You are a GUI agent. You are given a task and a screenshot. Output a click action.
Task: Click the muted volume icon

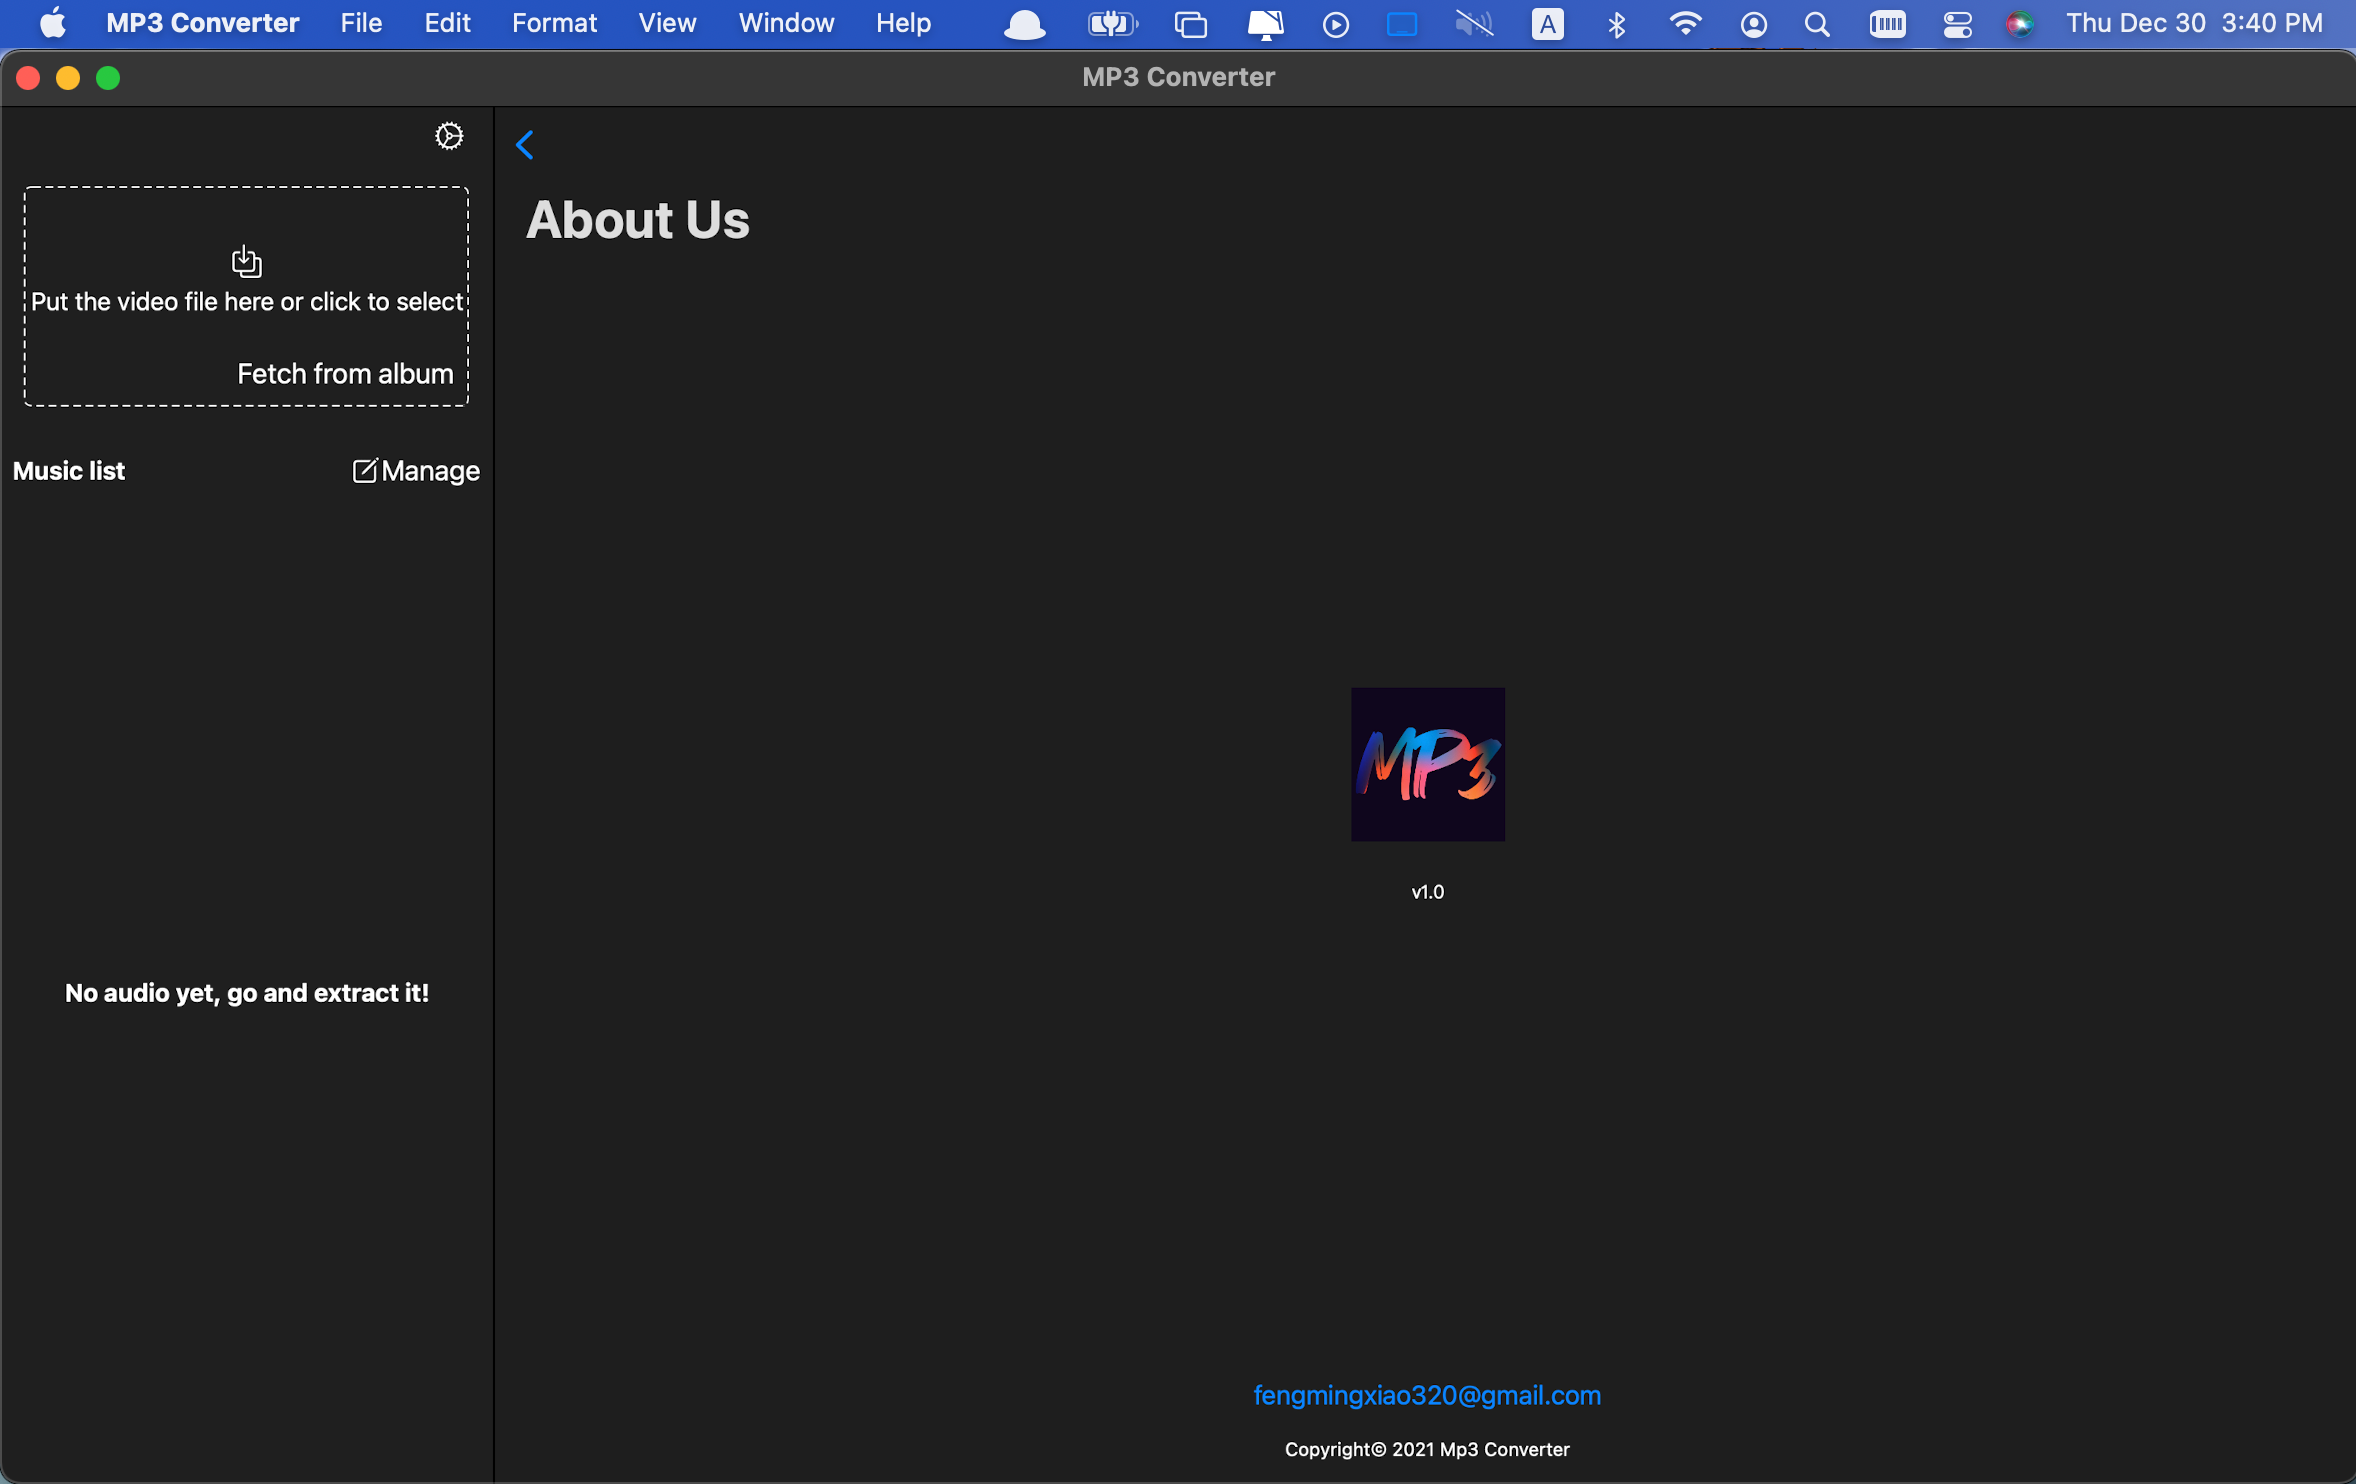(1473, 24)
